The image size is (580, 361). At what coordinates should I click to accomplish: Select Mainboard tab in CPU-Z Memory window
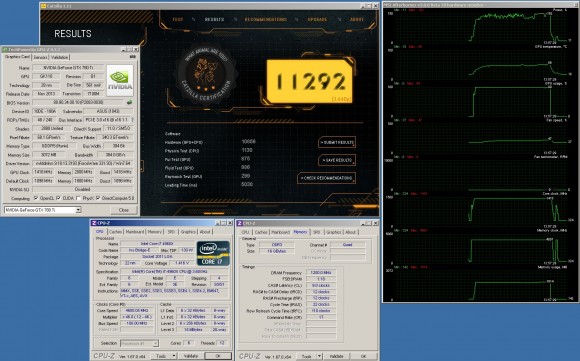[280, 232]
